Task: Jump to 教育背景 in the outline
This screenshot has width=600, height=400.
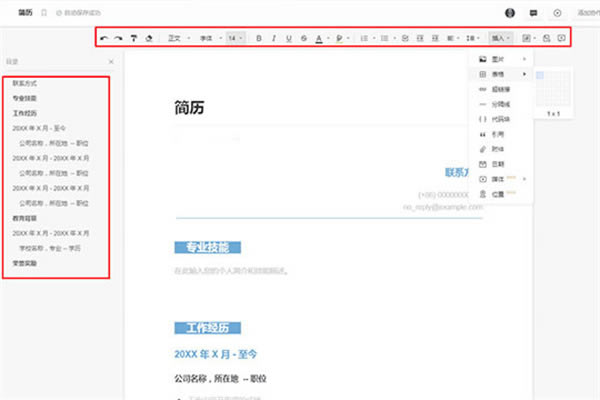Action: pos(24,218)
